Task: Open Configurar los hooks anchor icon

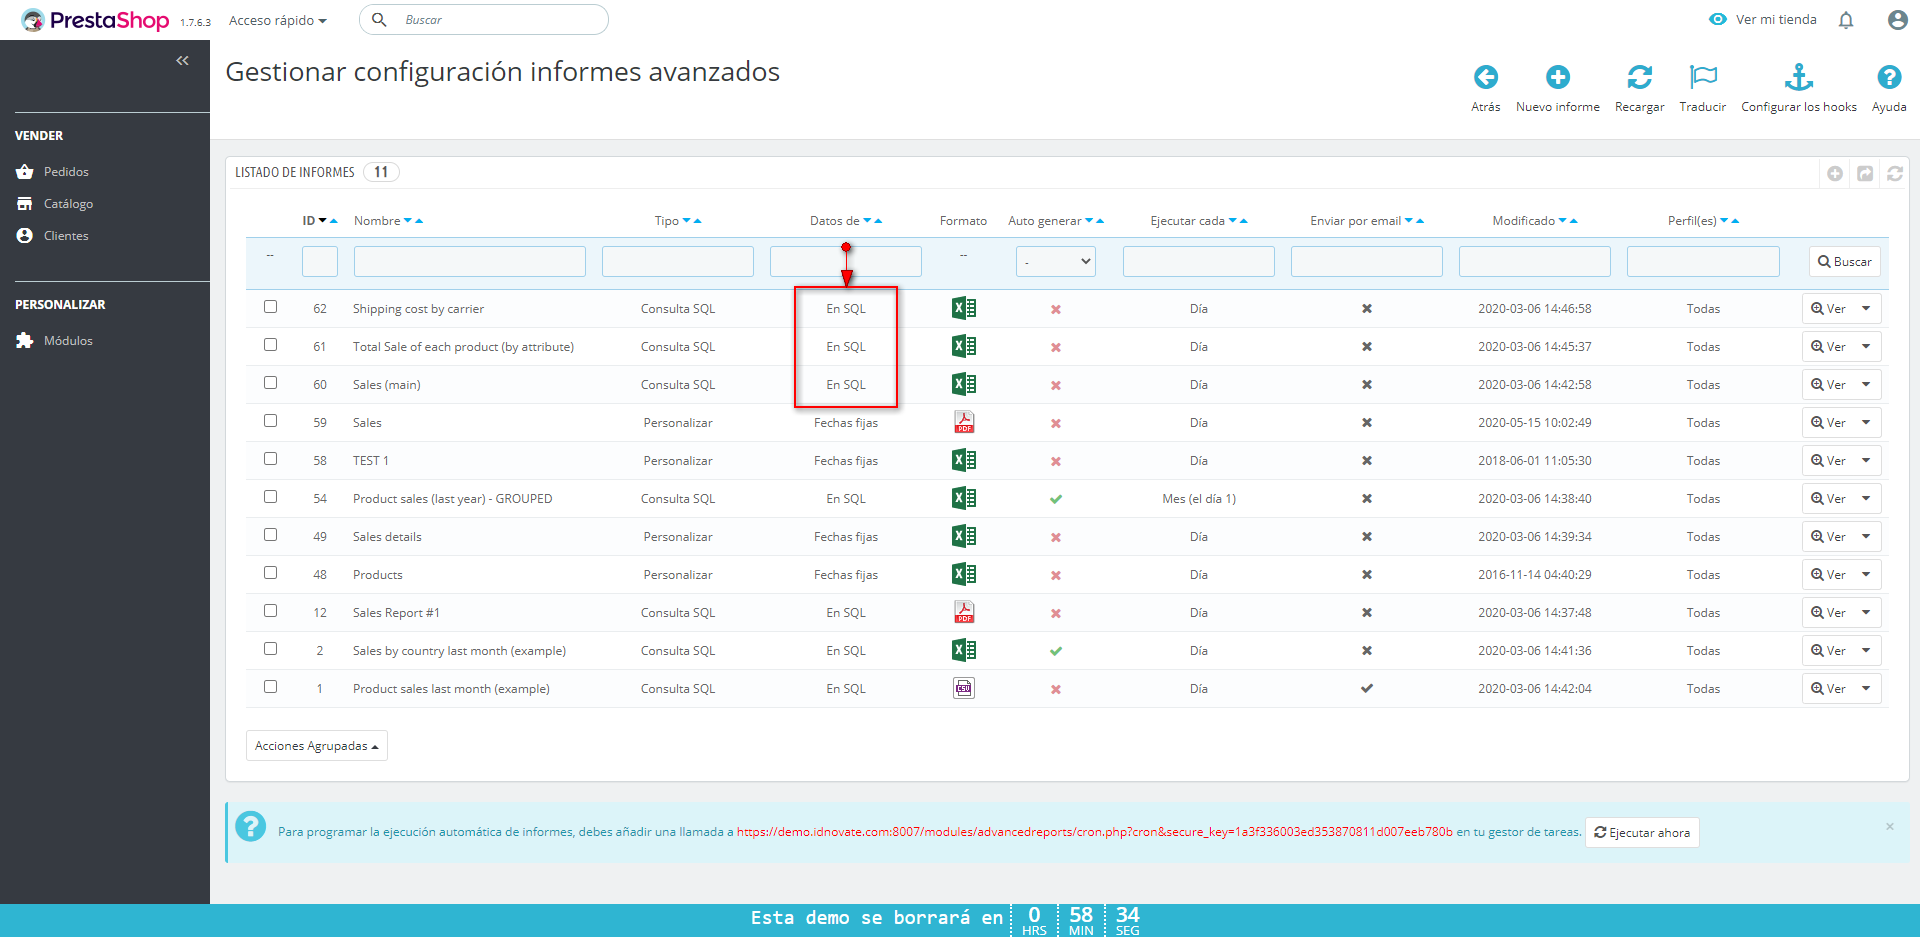Action: pyautogui.click(x=1798, y=78)
